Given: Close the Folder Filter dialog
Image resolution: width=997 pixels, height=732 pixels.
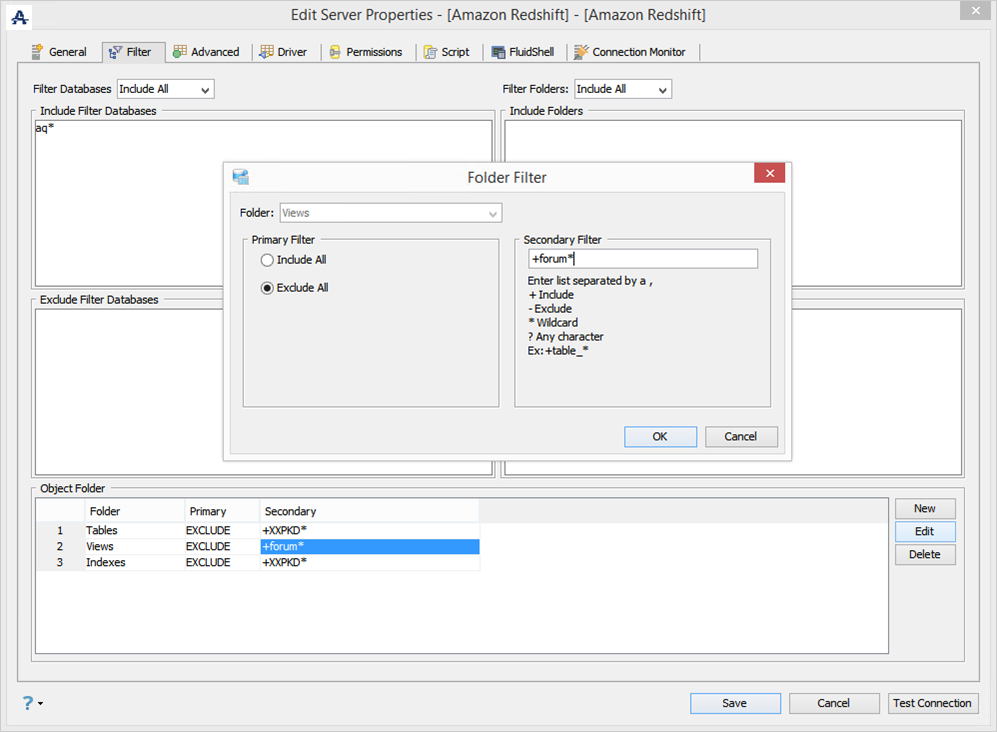Looking at the screenshot, I should click(x=769, y=173).
